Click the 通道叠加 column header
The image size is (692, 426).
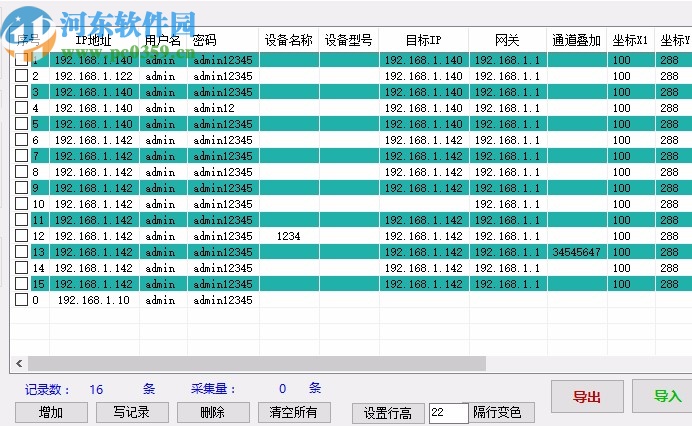(576, 40)
